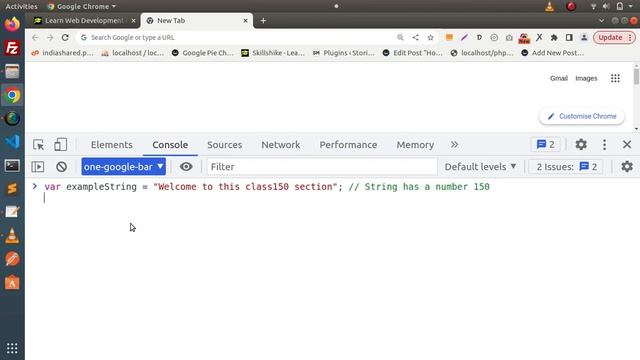The width and height of the screenshot is (640, 360).
Task: Open Chrome extensions puzzle icon
Action: pyautogui.click(x=554, y=38)
